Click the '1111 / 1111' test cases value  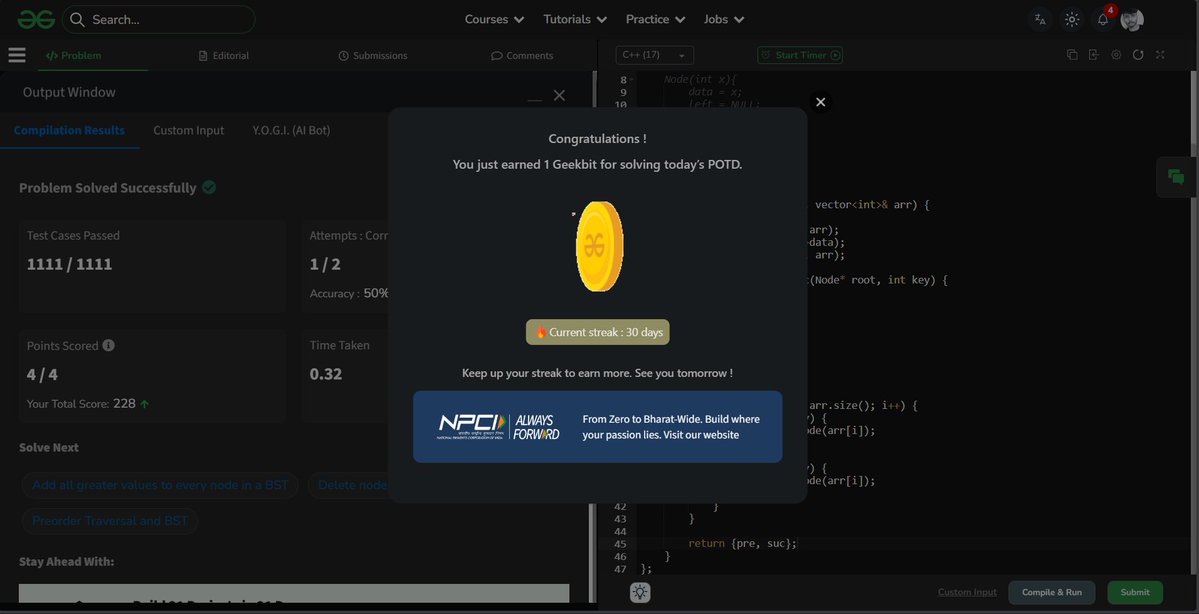[69, 264]
